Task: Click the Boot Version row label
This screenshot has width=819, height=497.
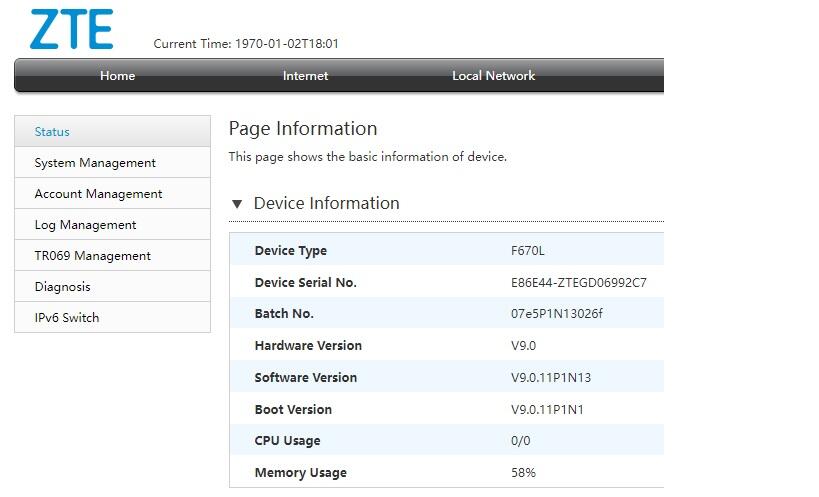Action: coord(293,410)
